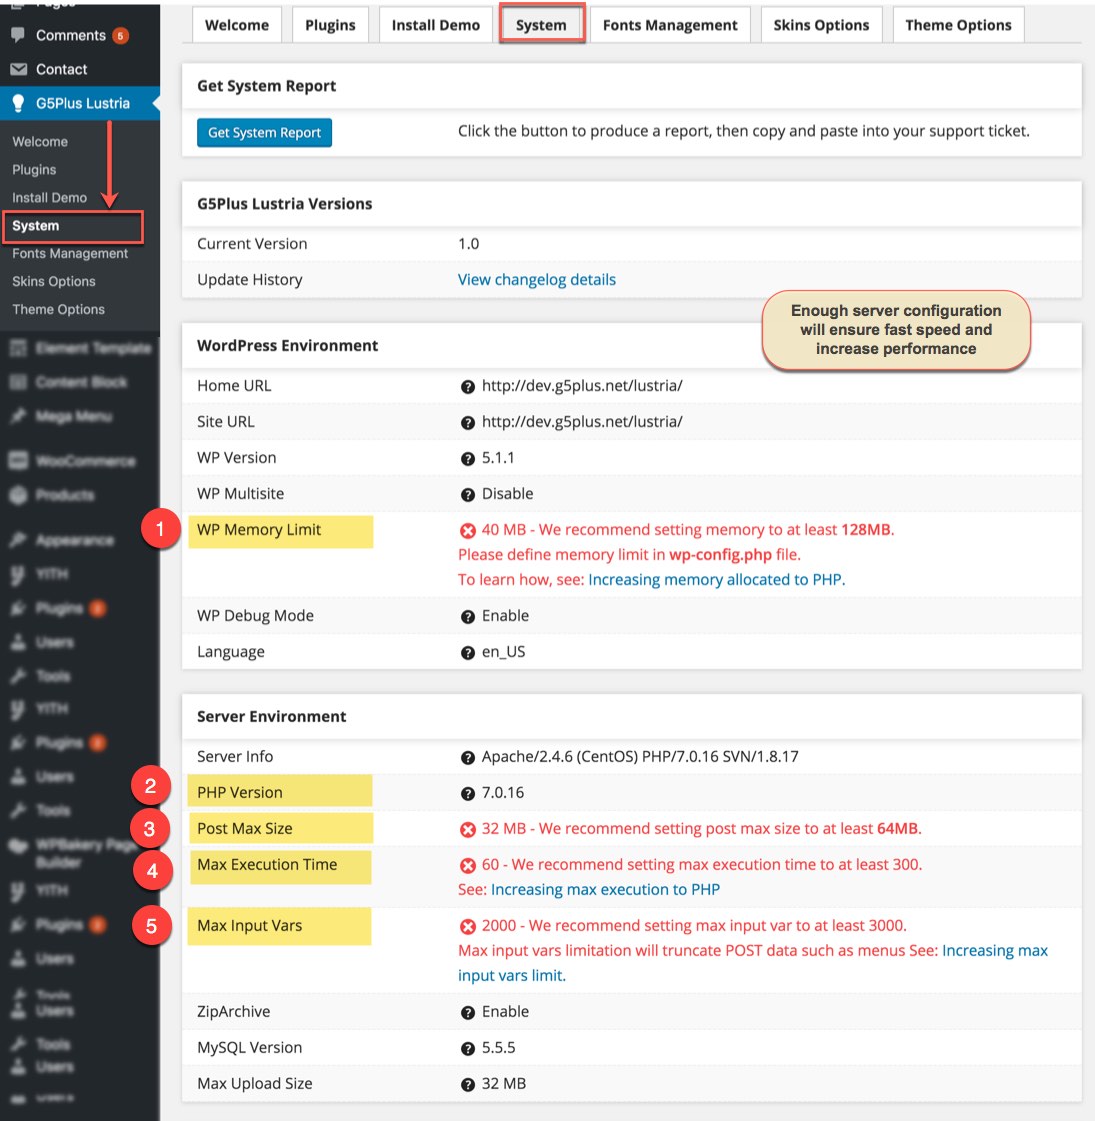Select the System tab
Image resolution: width=1095 pixels, height=1121 pixels.
pos(541,25)
